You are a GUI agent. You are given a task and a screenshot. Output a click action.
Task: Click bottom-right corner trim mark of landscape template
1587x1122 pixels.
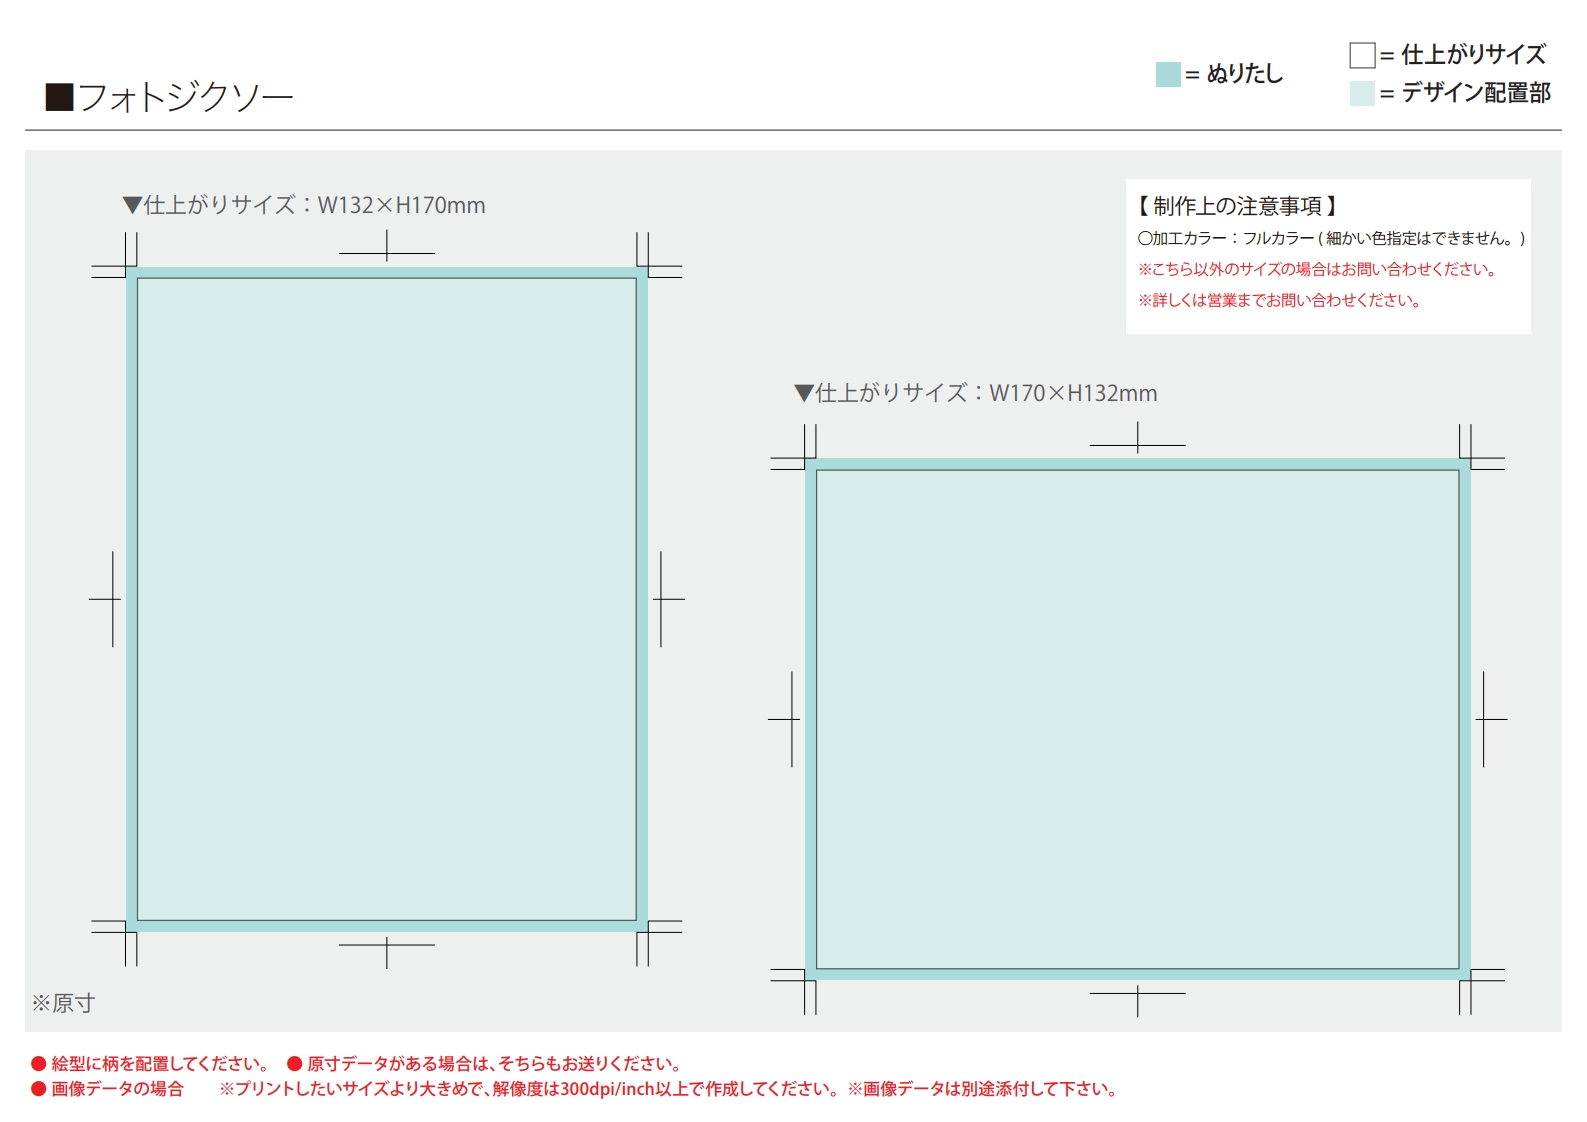point(1482,991)
